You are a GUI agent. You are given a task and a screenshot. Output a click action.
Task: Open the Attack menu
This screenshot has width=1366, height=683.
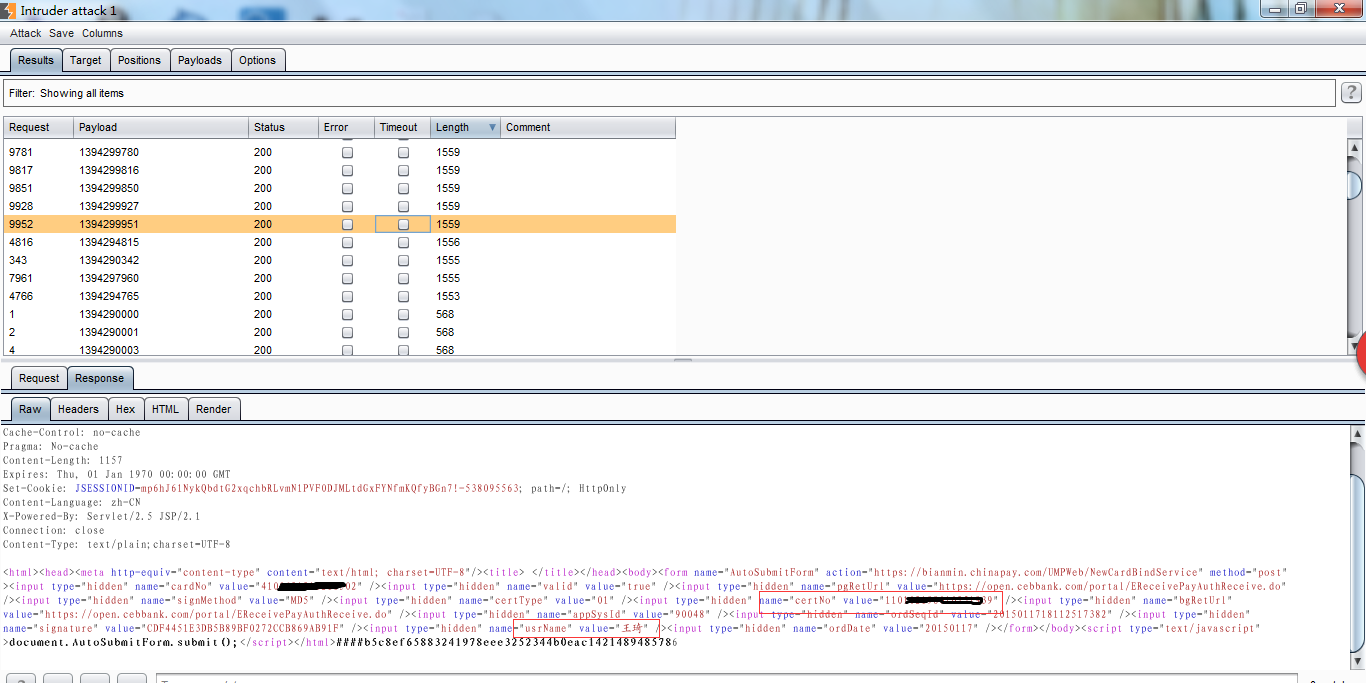(26, 33)
